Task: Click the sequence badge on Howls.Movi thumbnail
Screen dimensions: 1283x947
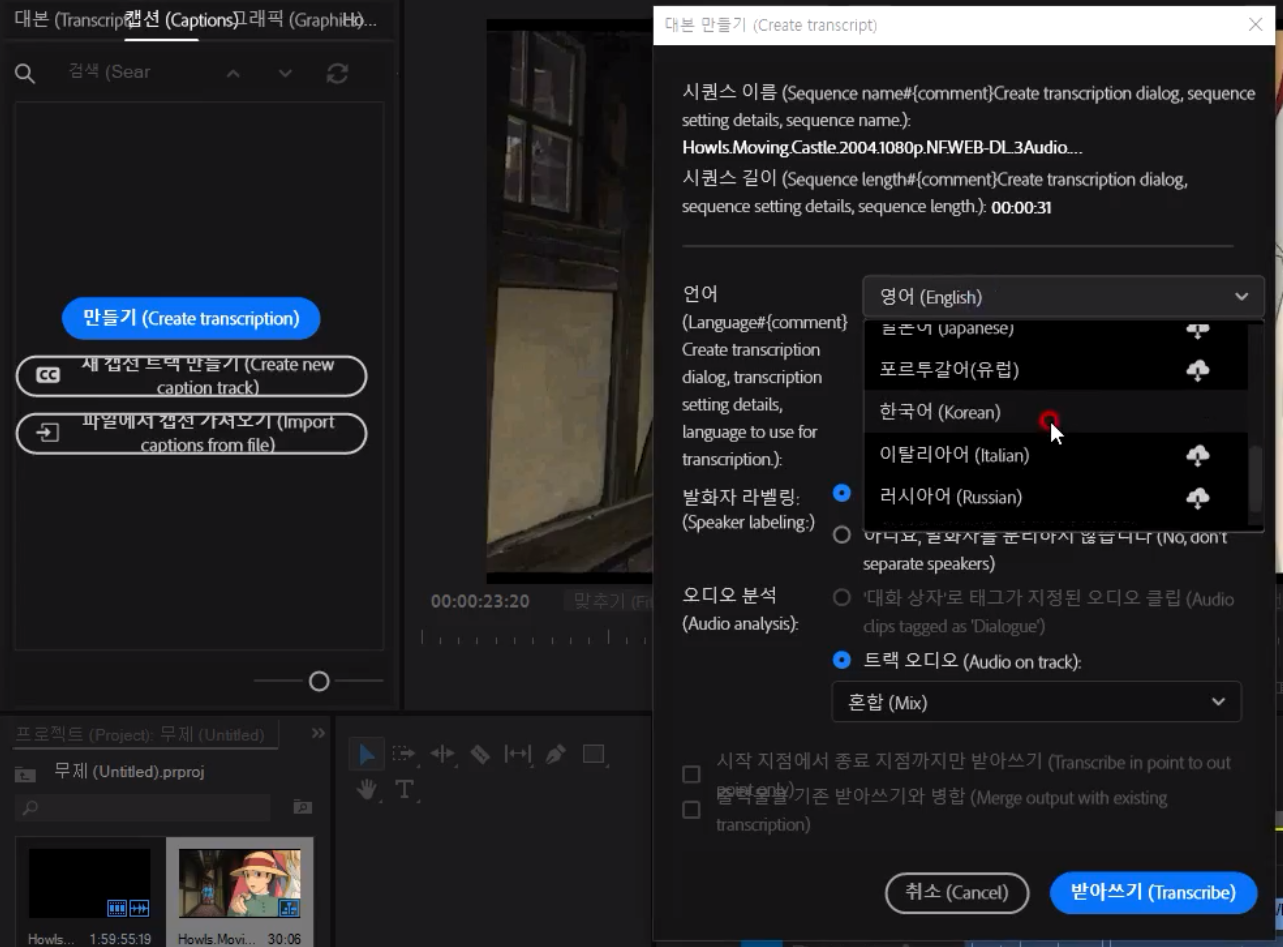Action: (x=289, y=908)
